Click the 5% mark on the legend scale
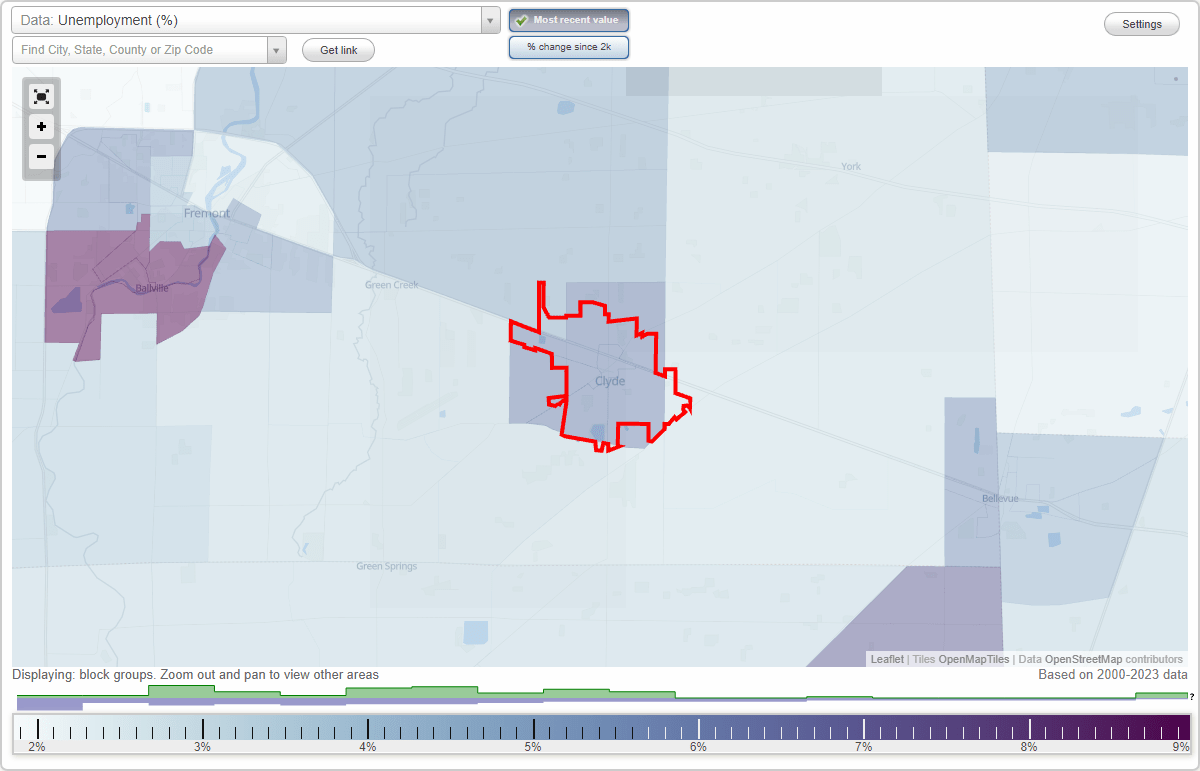The image size is (1200, 771). tap(533, 746)
